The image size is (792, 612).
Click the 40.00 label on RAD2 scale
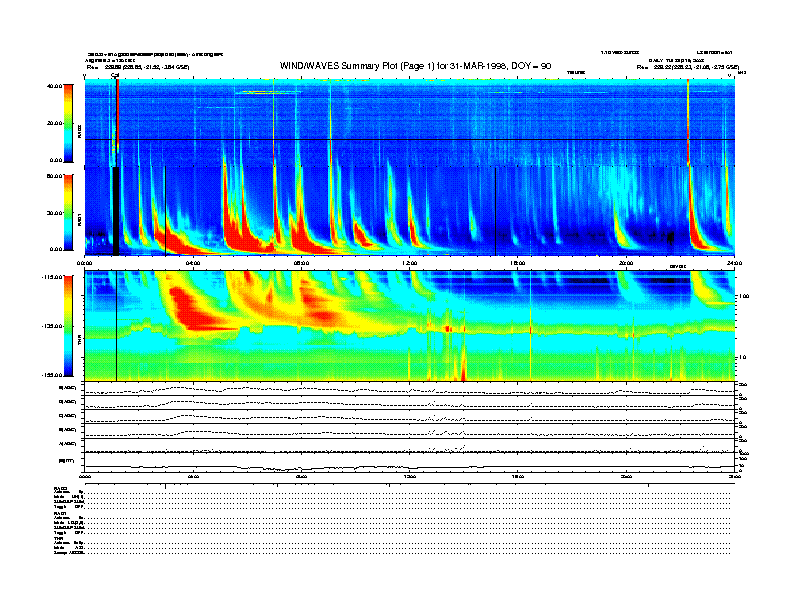(x=55, y=86)
